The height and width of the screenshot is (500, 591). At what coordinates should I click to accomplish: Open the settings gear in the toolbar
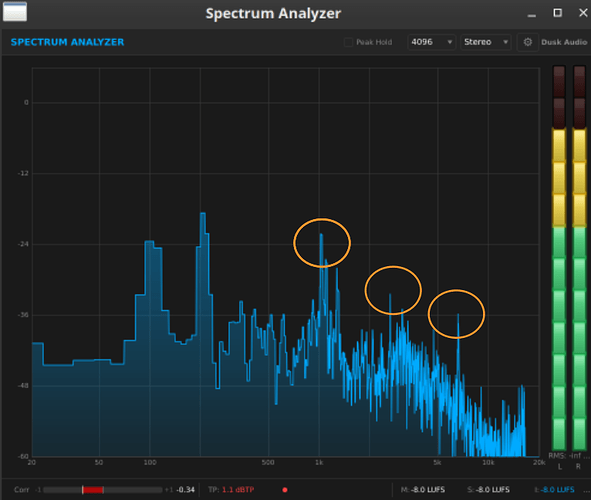[x=528, y=42]
